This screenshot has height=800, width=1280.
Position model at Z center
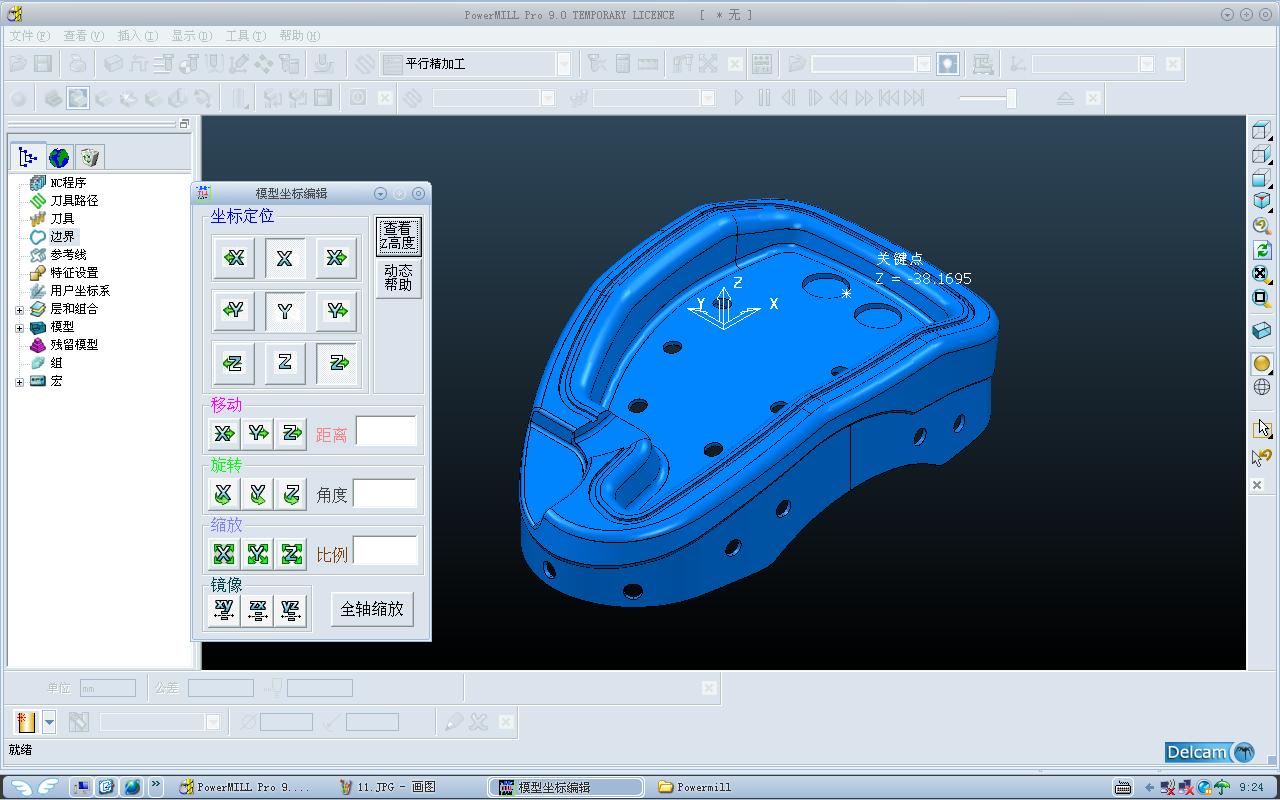285,363
